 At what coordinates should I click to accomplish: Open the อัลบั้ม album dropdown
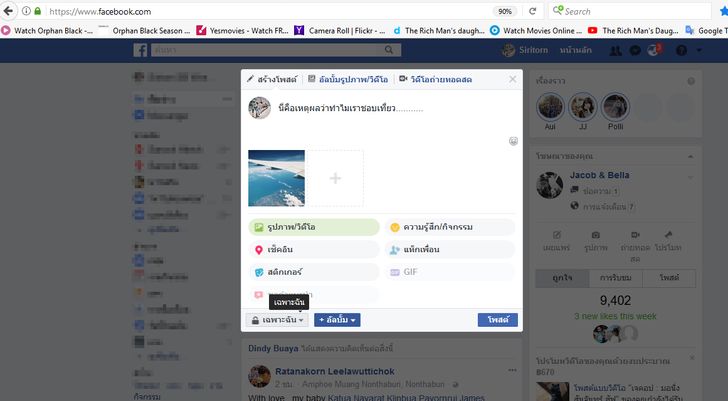[x=337, y=320]
